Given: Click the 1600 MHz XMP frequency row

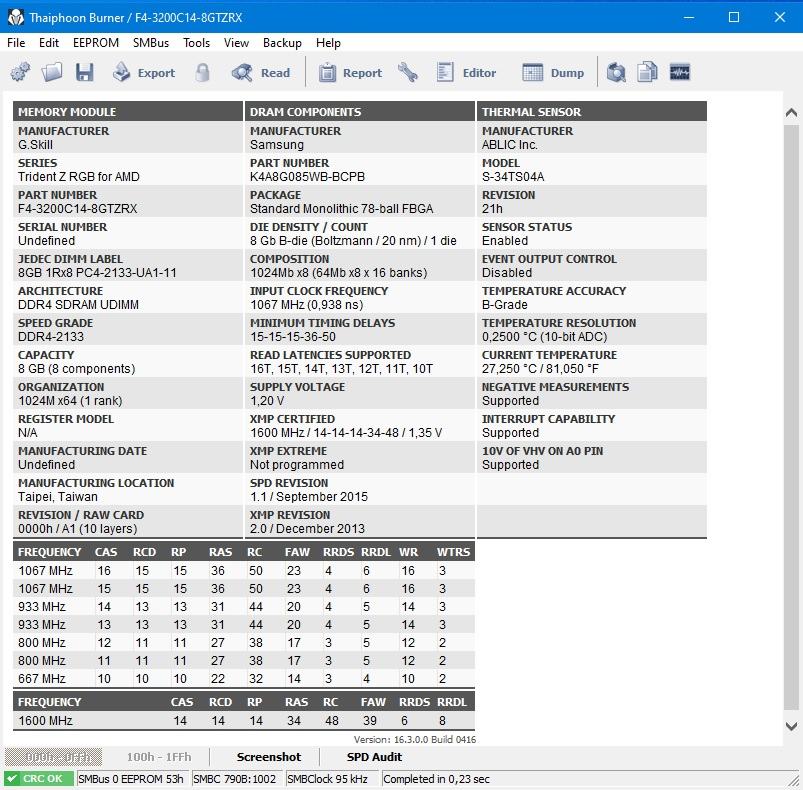Looking at the screenshot, I should pyautogui.click(x=244, y=720).
